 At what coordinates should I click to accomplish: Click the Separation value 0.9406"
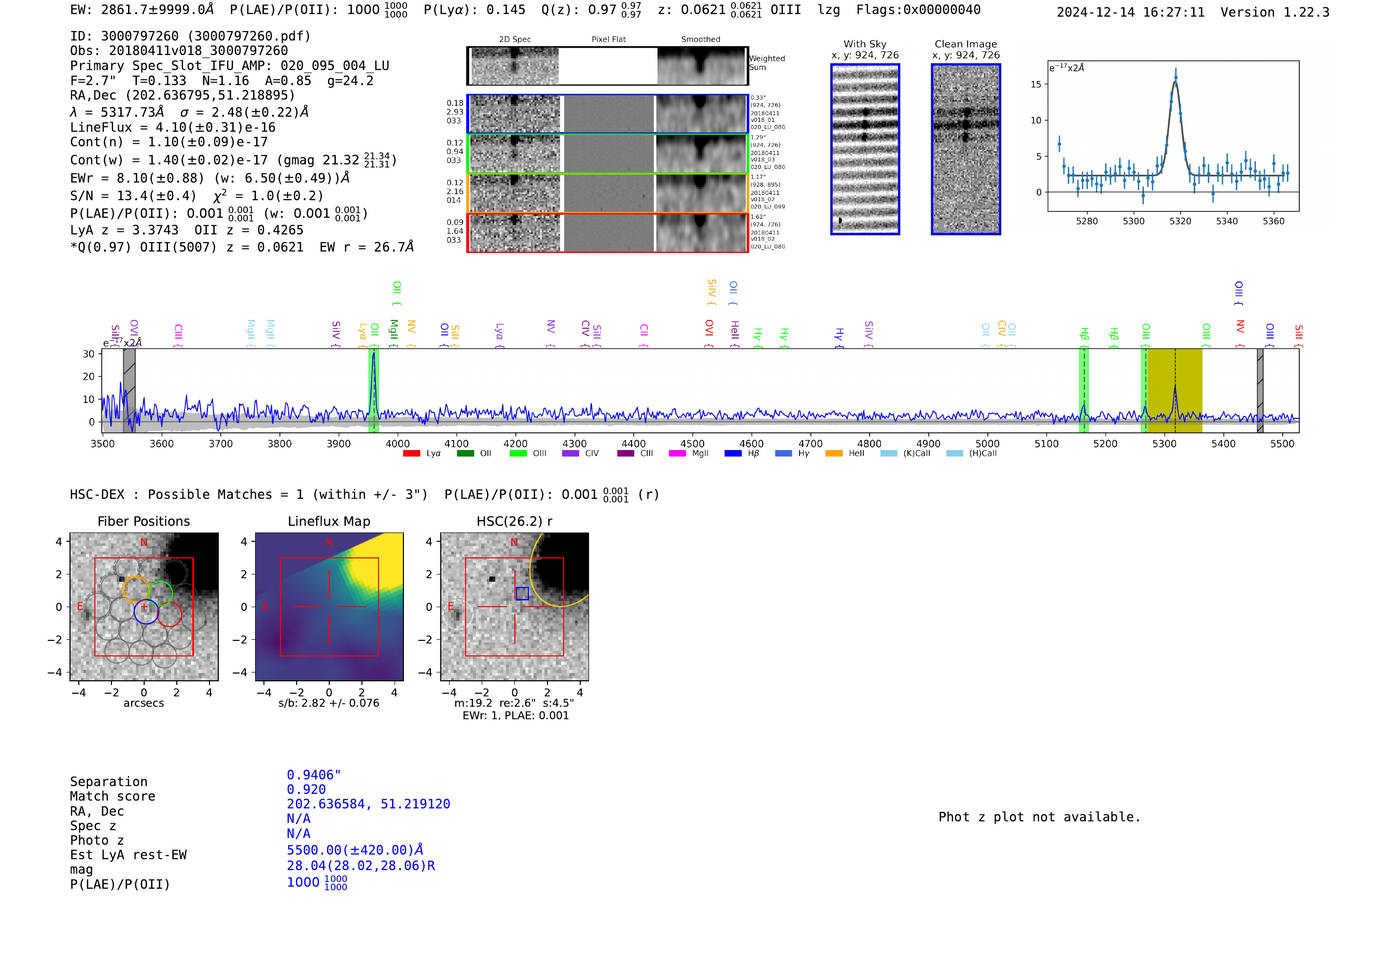[314, 775]
